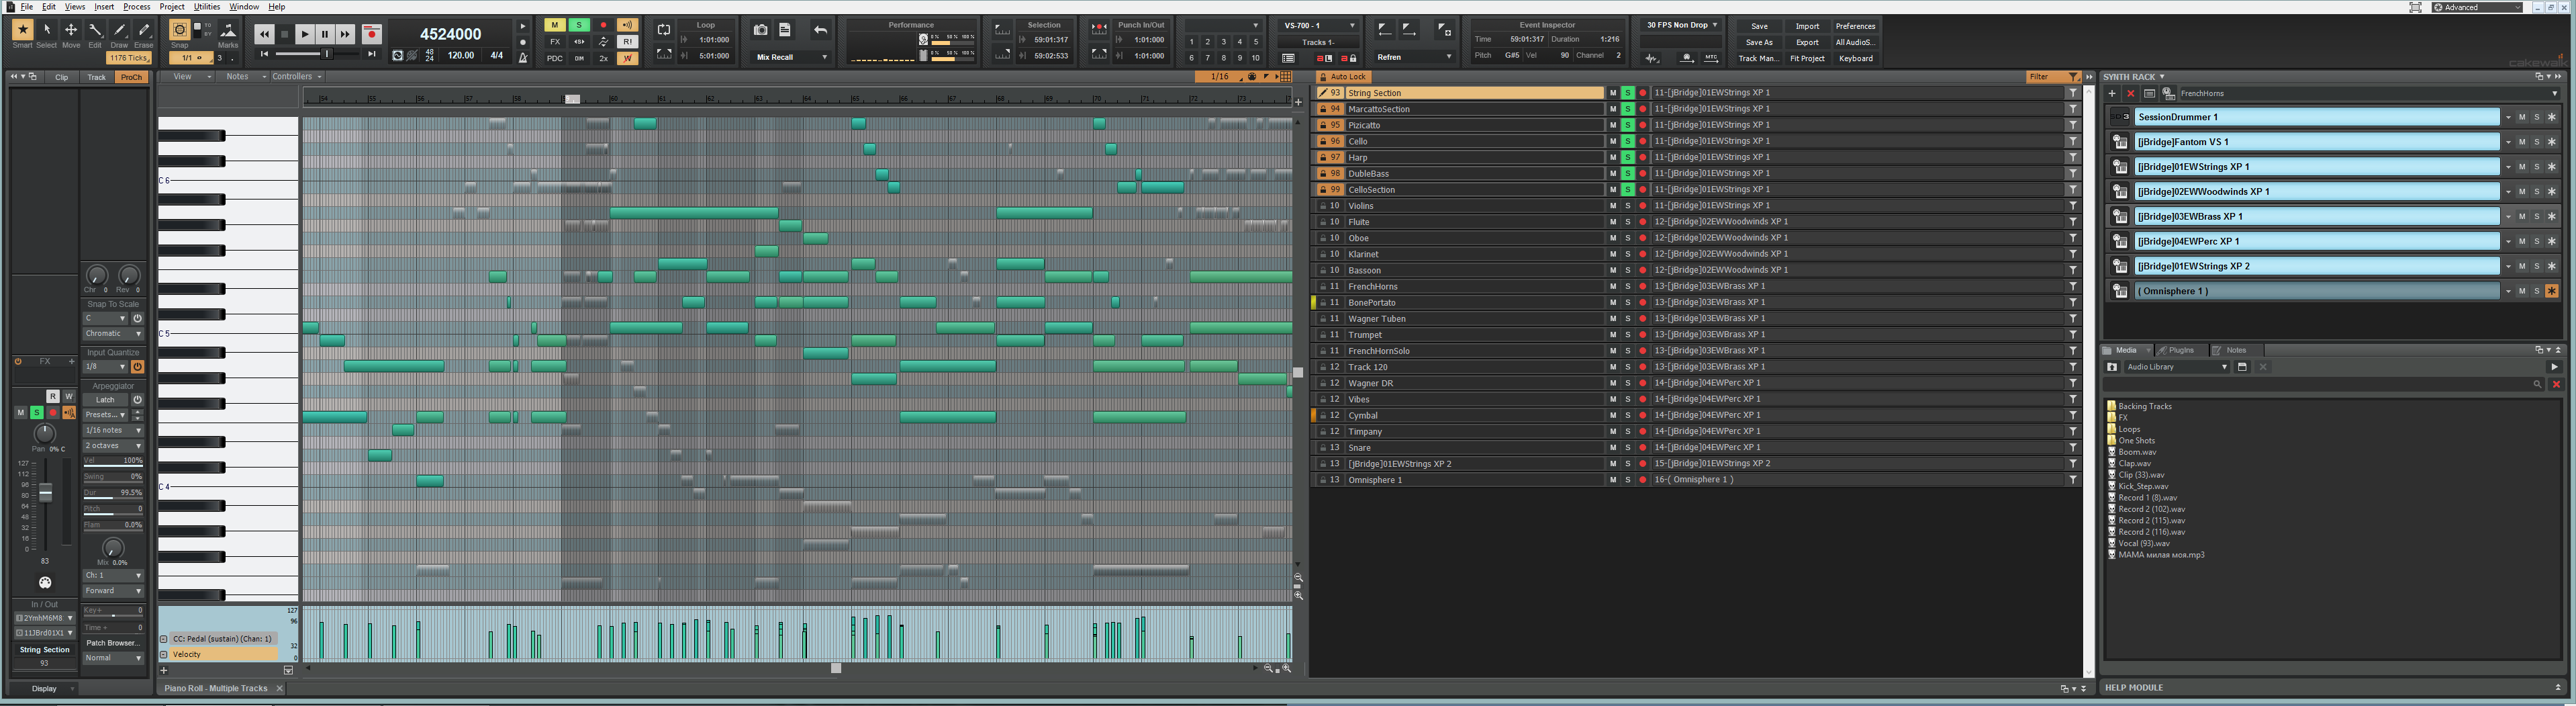The image size is (2576, 706).
Task: Open arpeggiator 1/16 notes dropdown
Action: (x=113, y=430)
